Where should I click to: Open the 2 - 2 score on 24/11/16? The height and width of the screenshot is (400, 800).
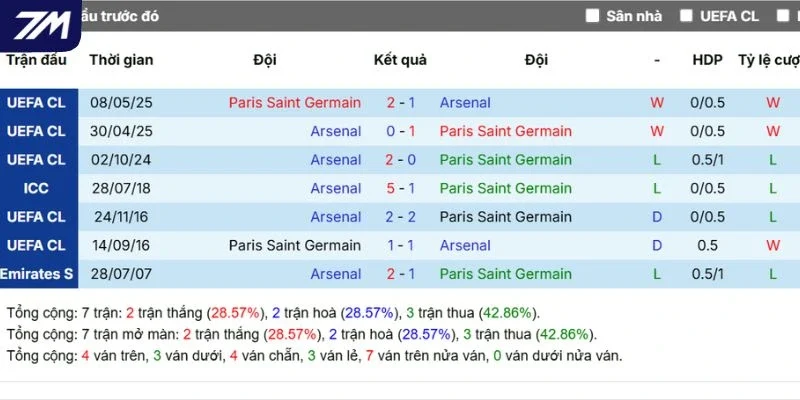tap(401, 217)
